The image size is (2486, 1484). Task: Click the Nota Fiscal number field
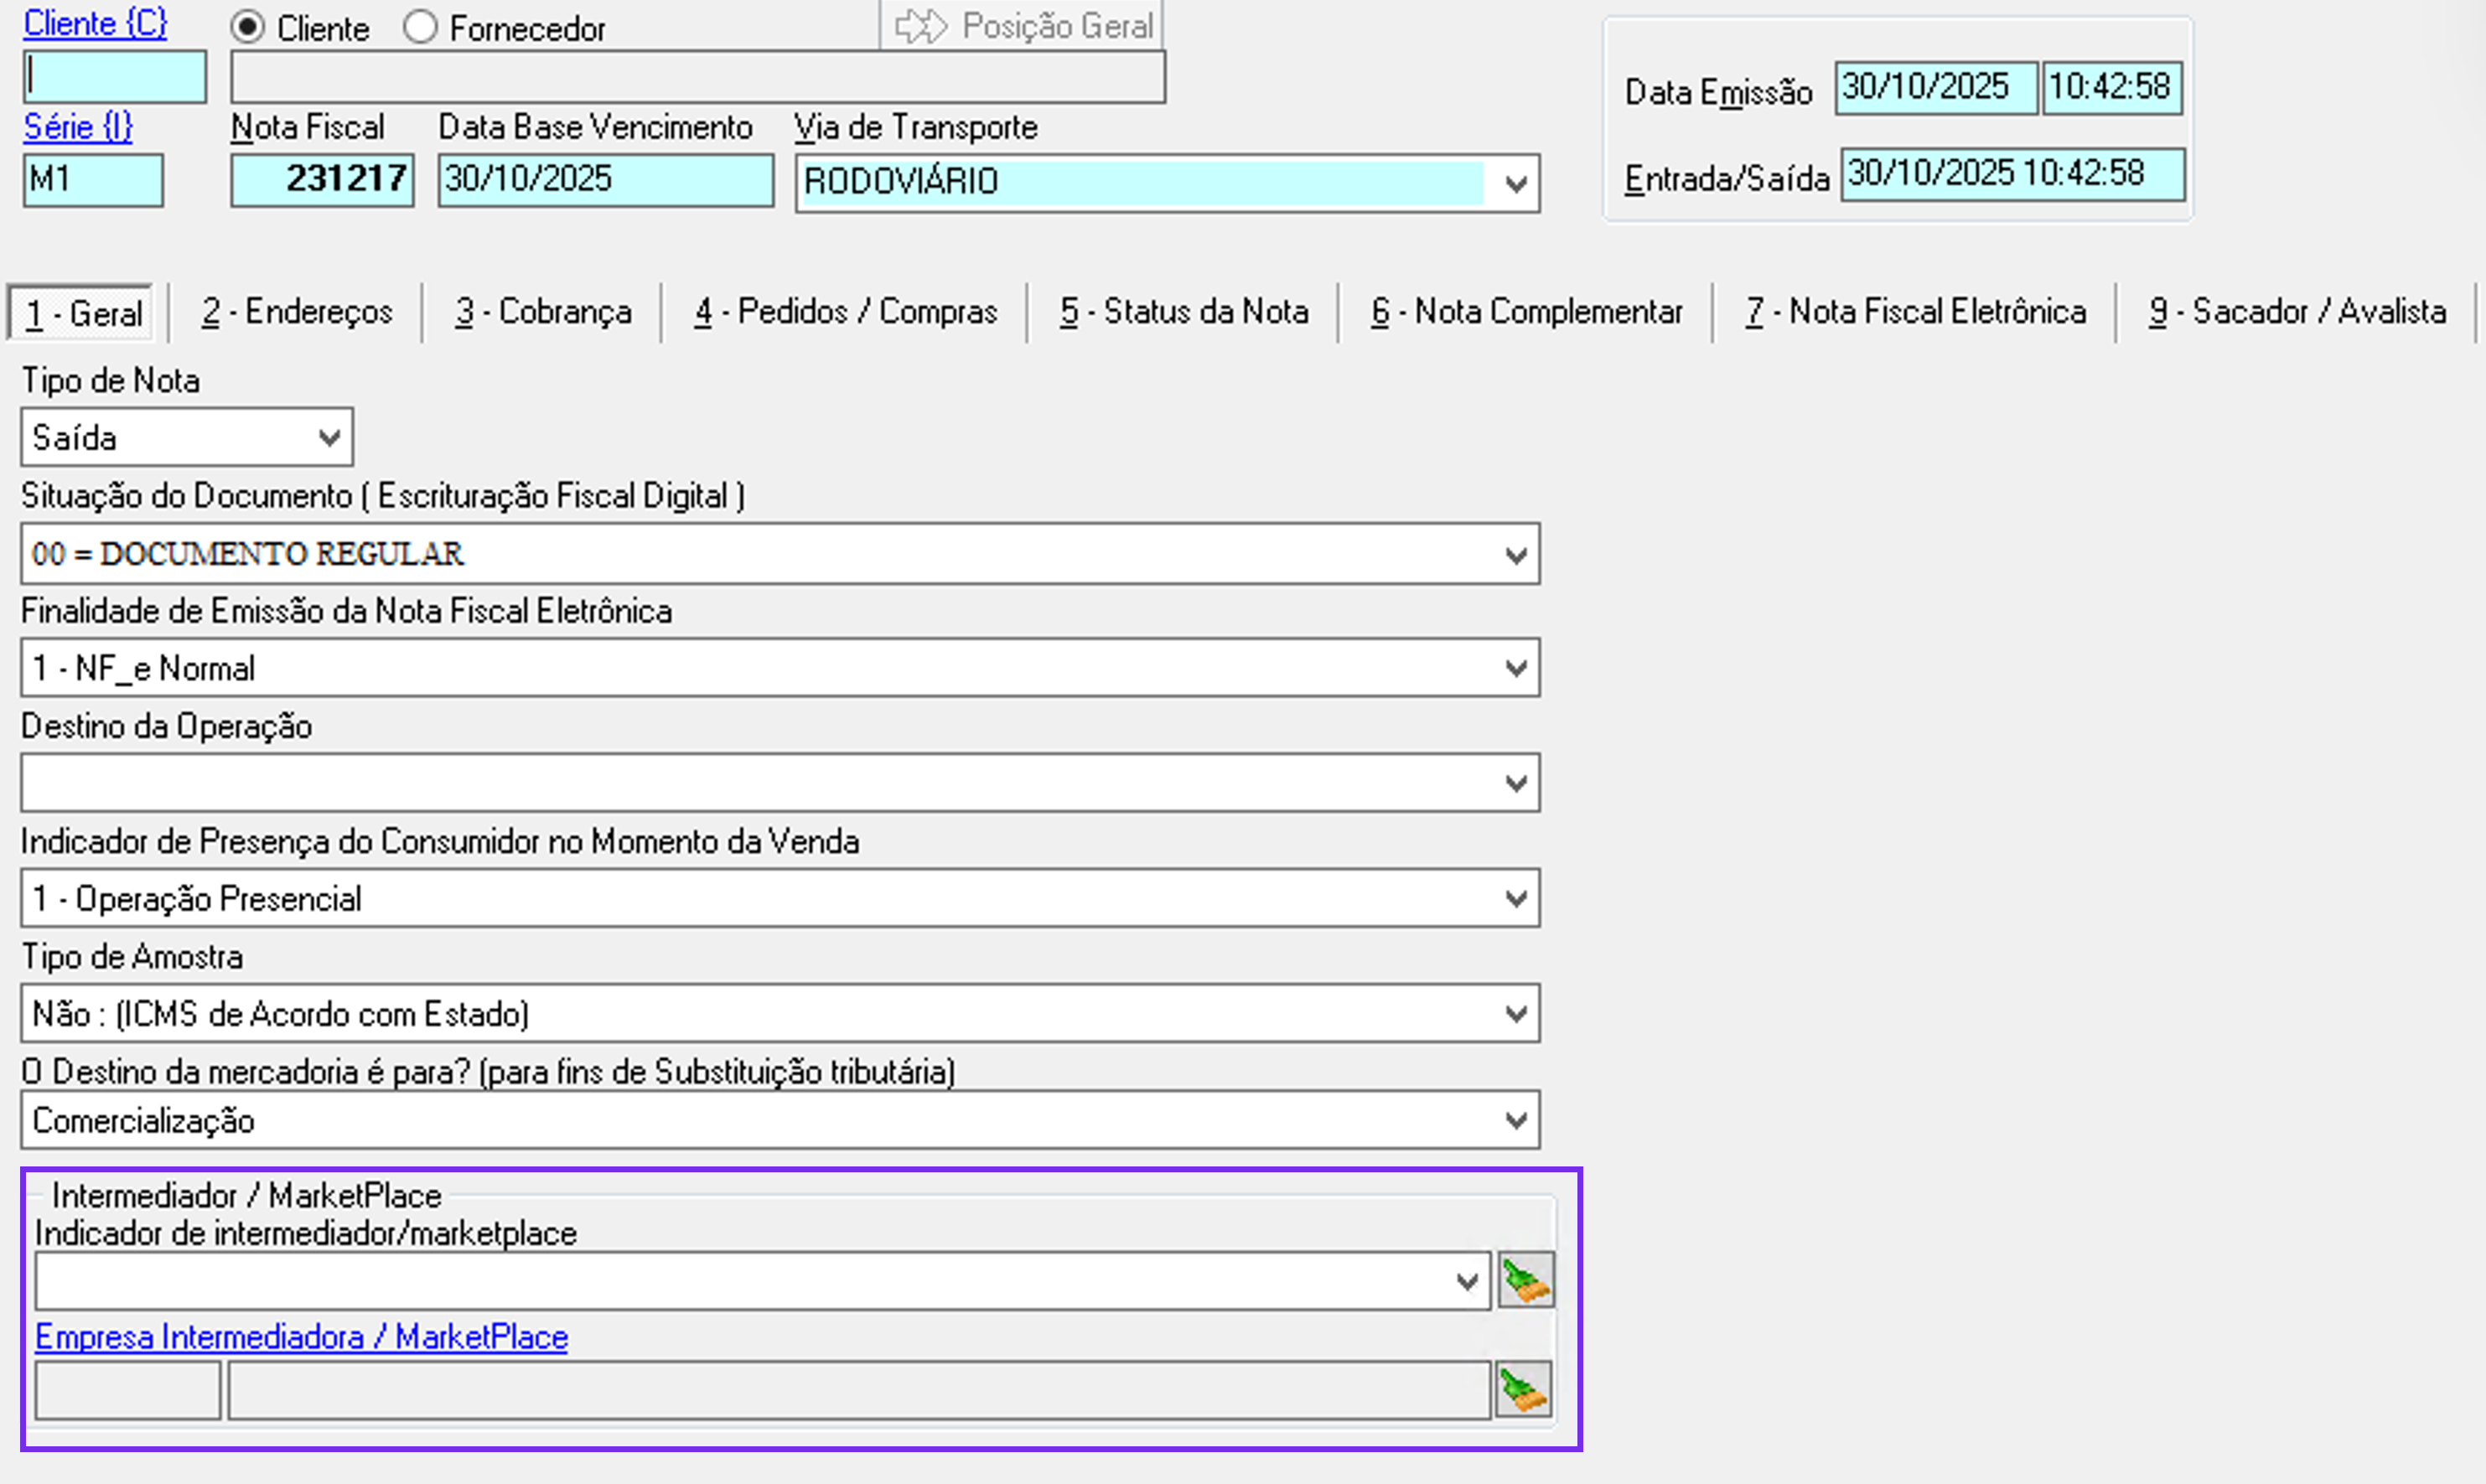point(322,180)
